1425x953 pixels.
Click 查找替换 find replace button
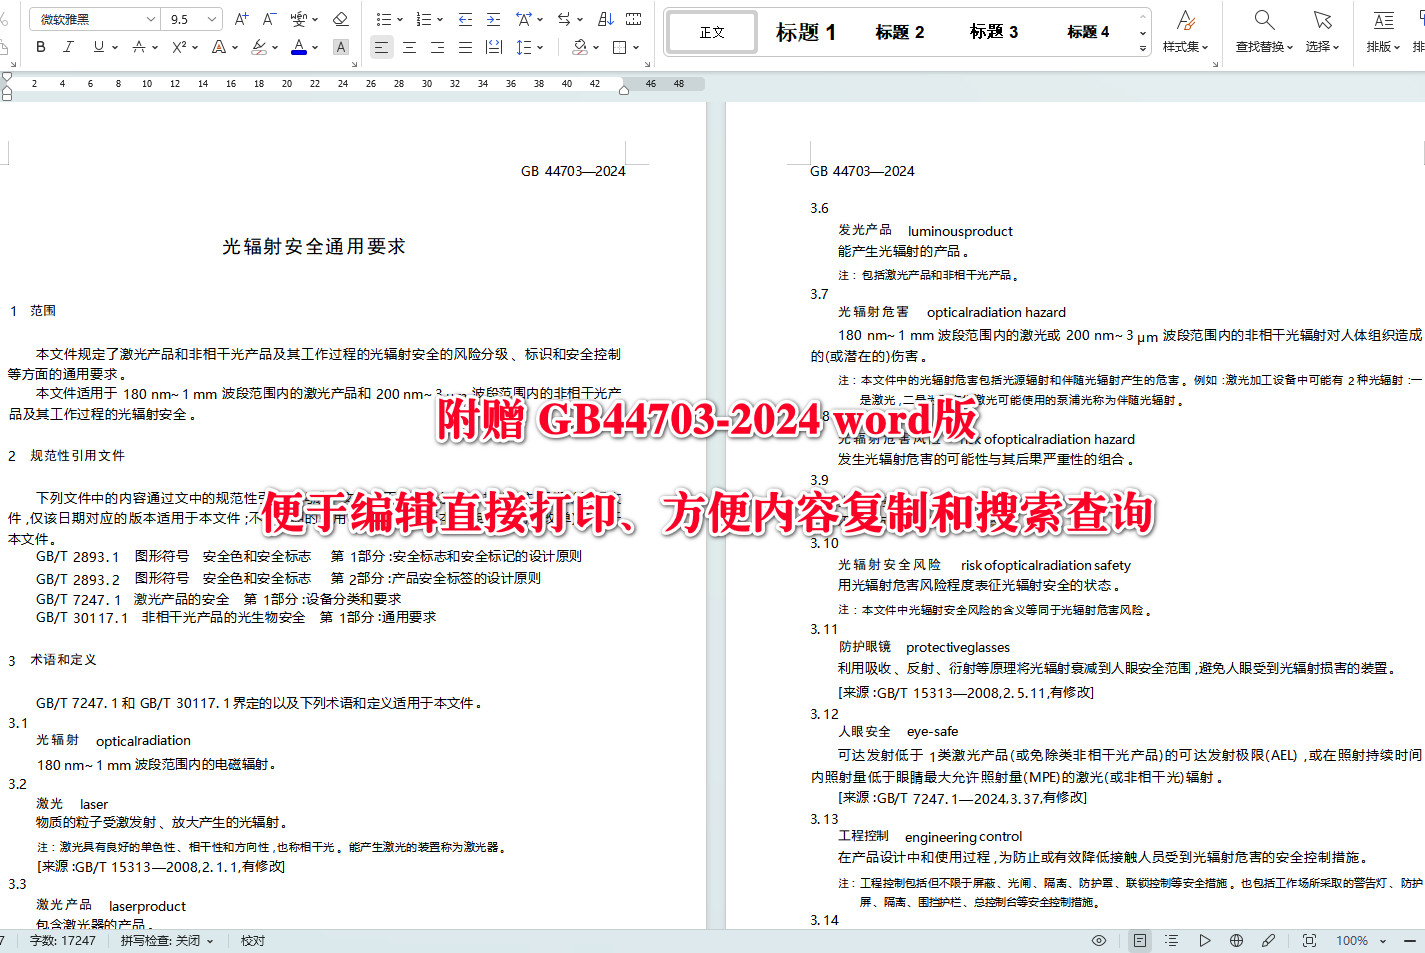(x=1264, y=47)
